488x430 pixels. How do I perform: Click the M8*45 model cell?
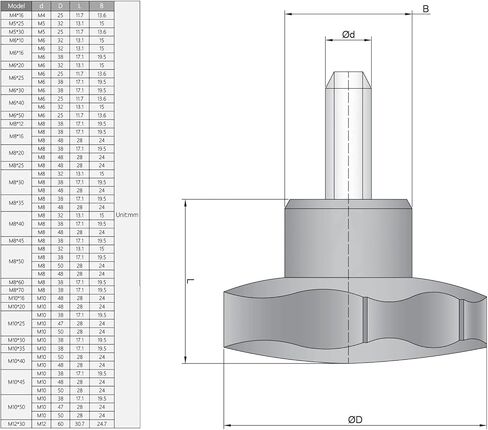16,241
